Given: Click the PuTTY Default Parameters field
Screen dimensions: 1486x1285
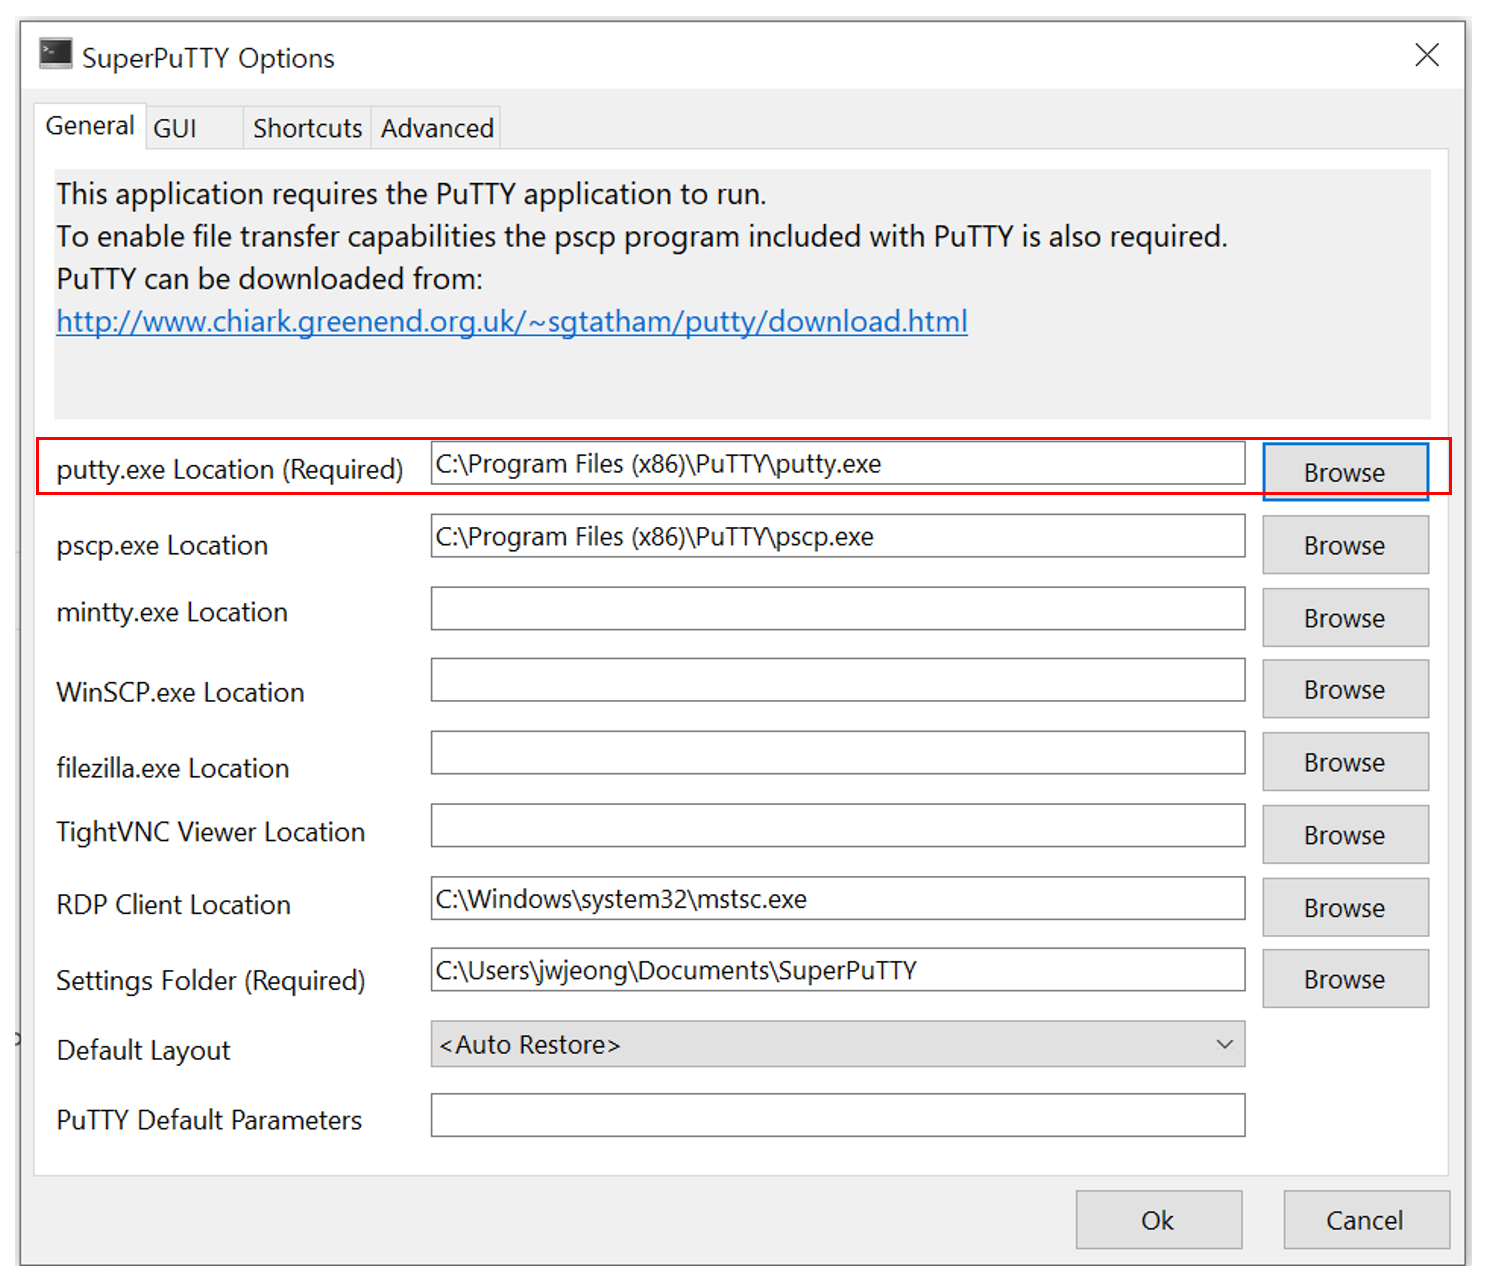Looking at the screenshot, I should click(x=838, y=1115).
